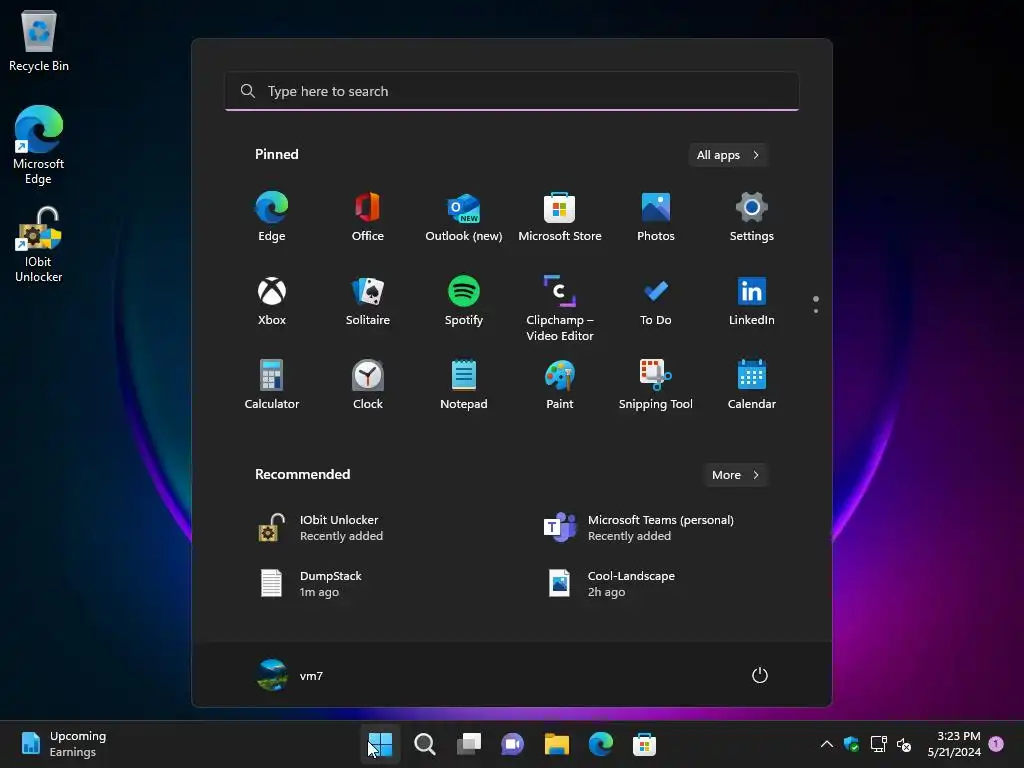
Task: Open taskbar Search icon
Action: [424, 744]
